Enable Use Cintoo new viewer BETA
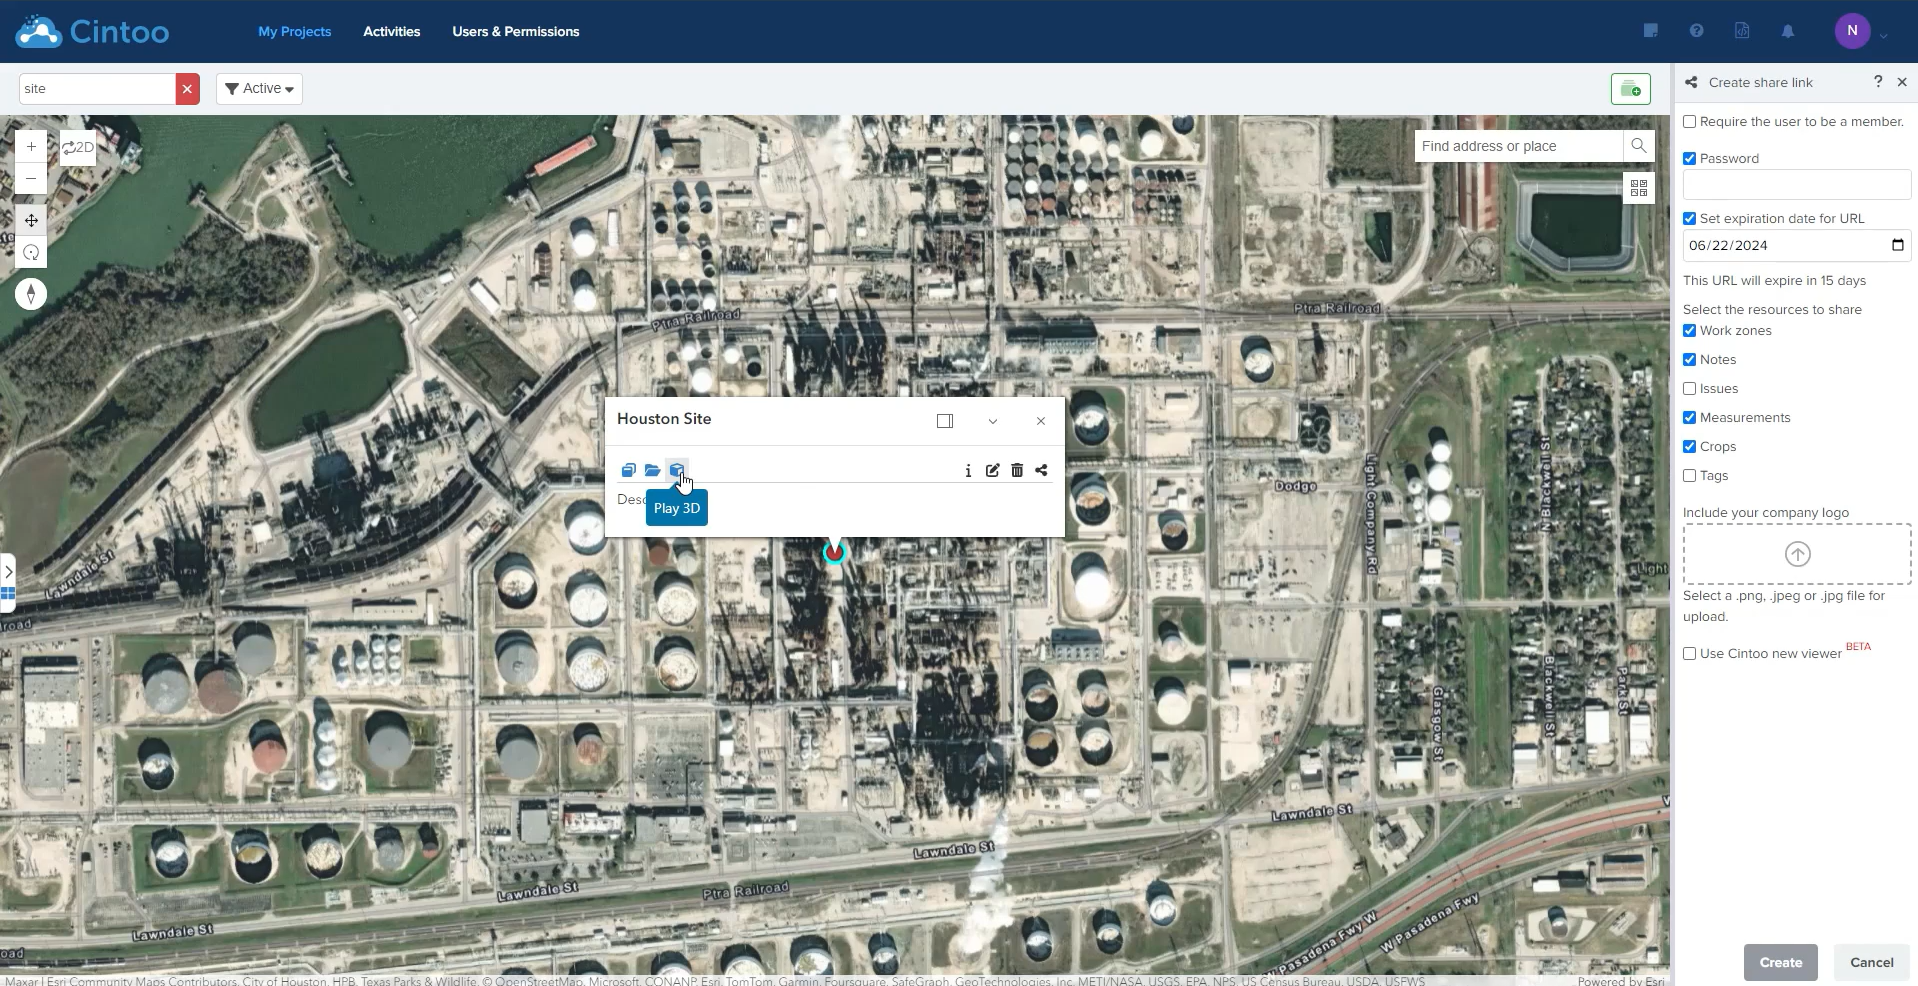The height and width of the screenshot is (986, 1918). [1690, 653]
